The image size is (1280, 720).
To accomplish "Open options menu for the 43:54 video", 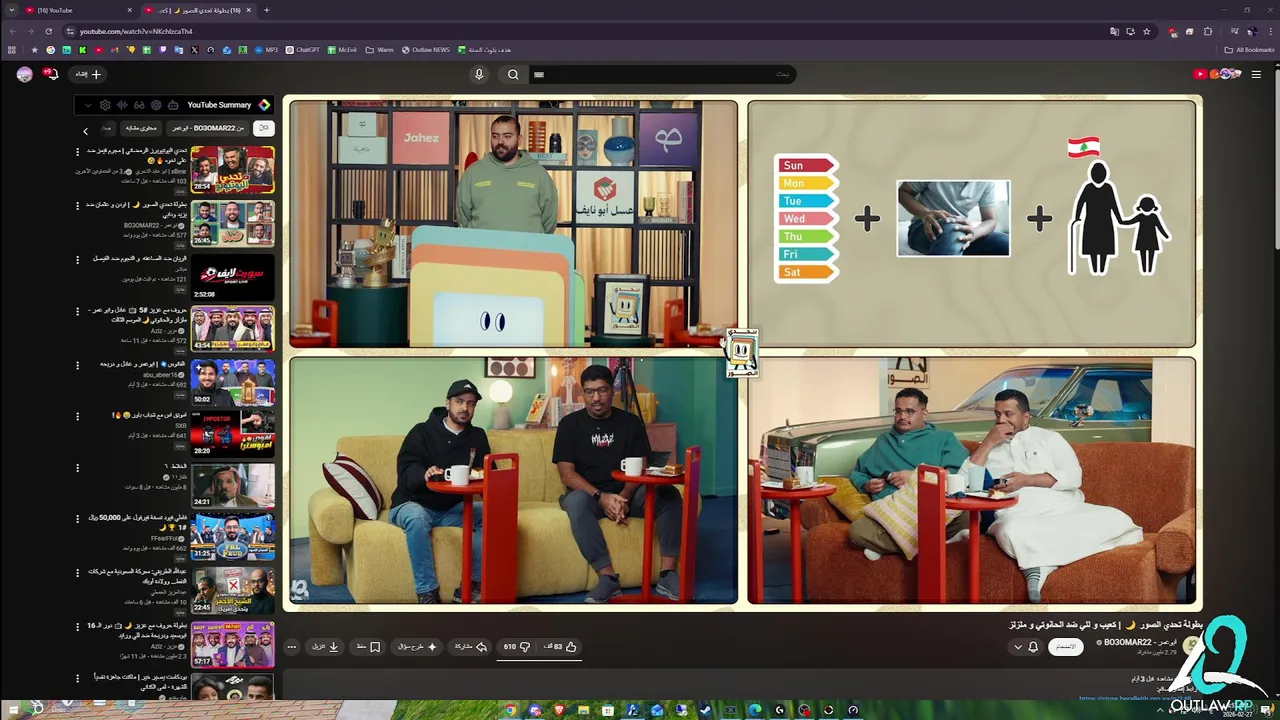I will click(x=78, y=312).
